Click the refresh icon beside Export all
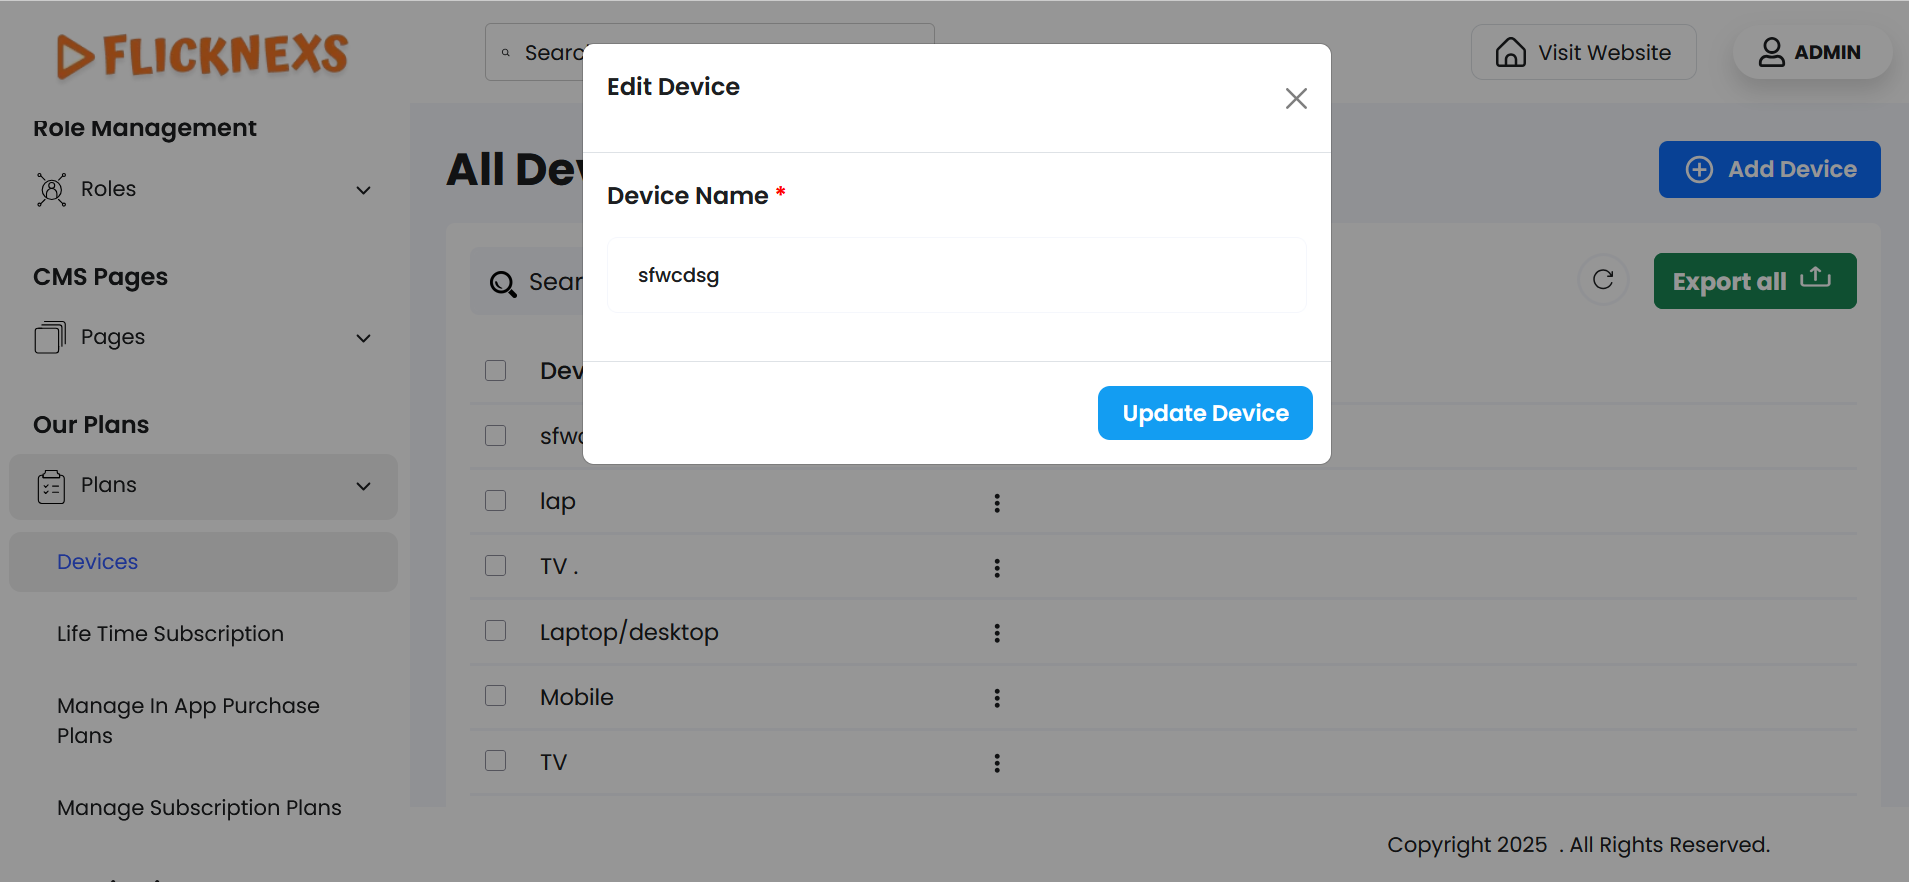The height and width of the screenshot is (882, 1909). (x=1603, y=280)
